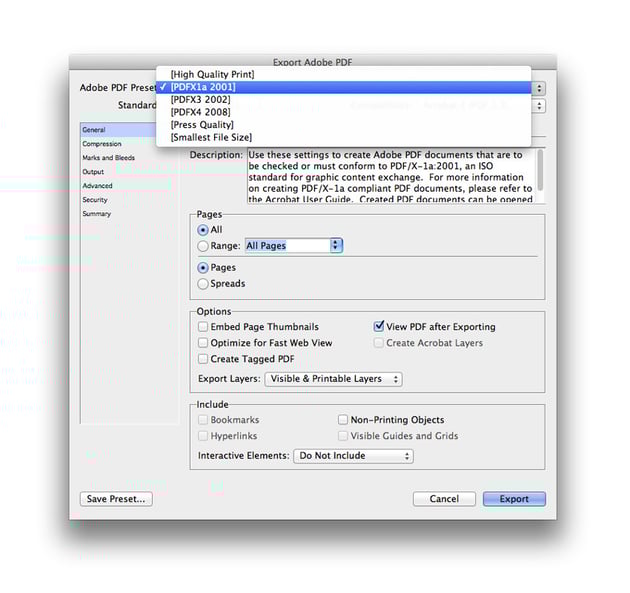Screen dimensions: 630x593
Task: Click the Export button
Action: [x=514, y=499]
